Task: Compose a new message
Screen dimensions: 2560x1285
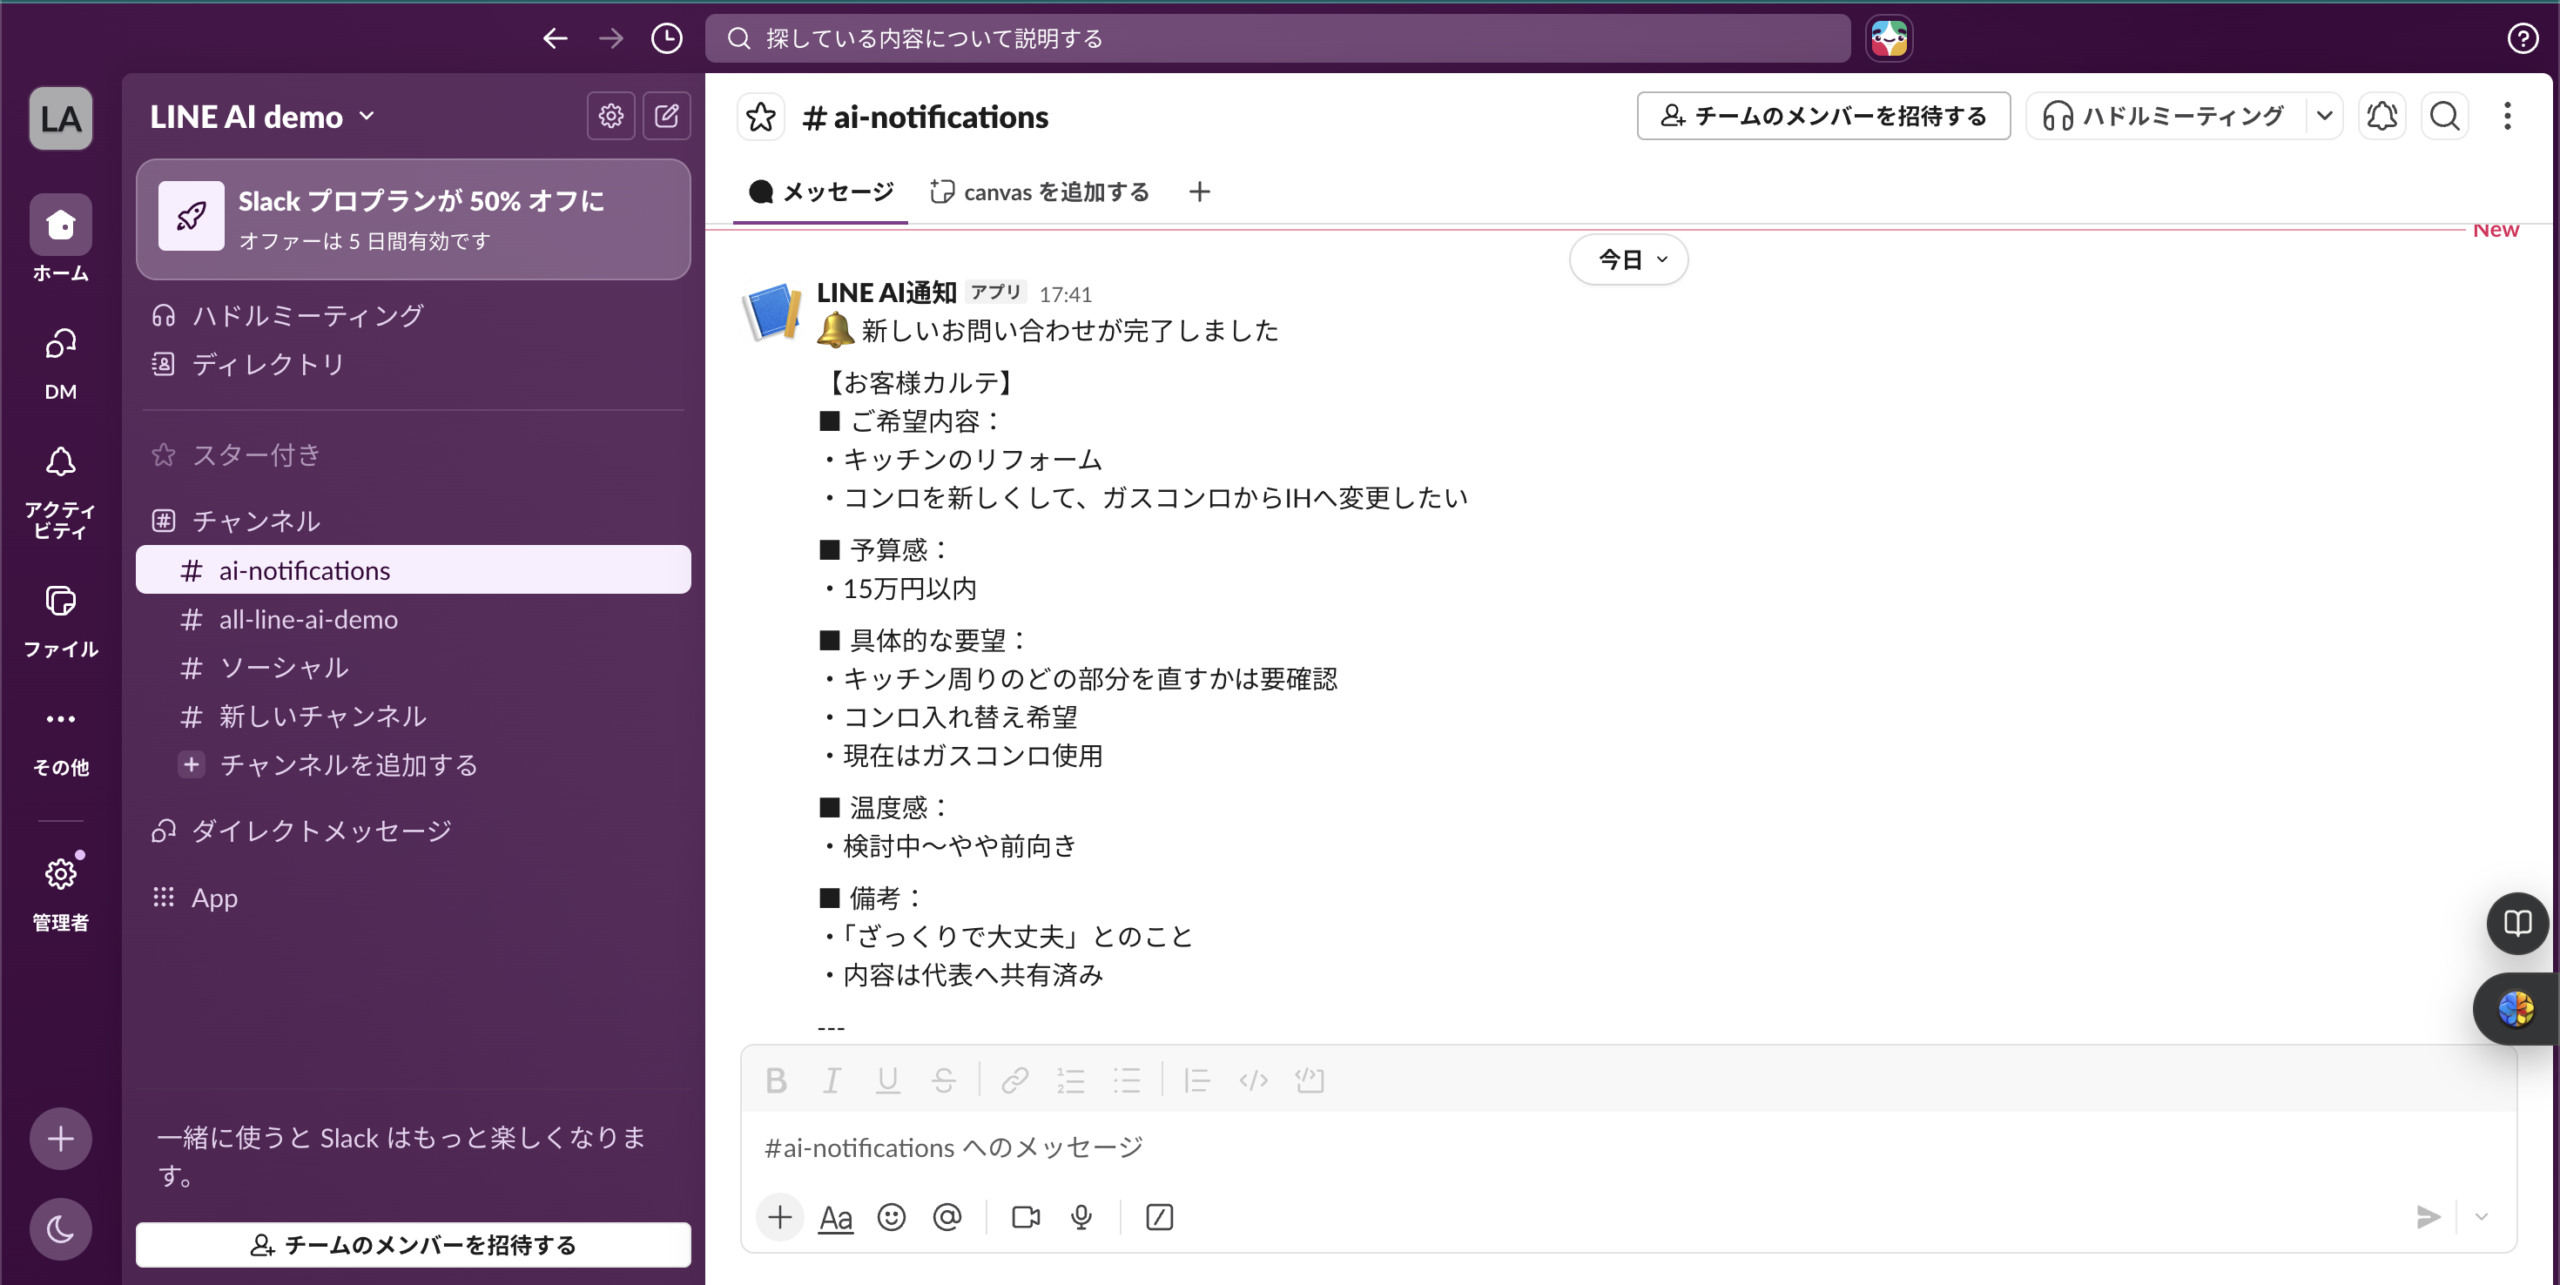Action: [667, 116]
